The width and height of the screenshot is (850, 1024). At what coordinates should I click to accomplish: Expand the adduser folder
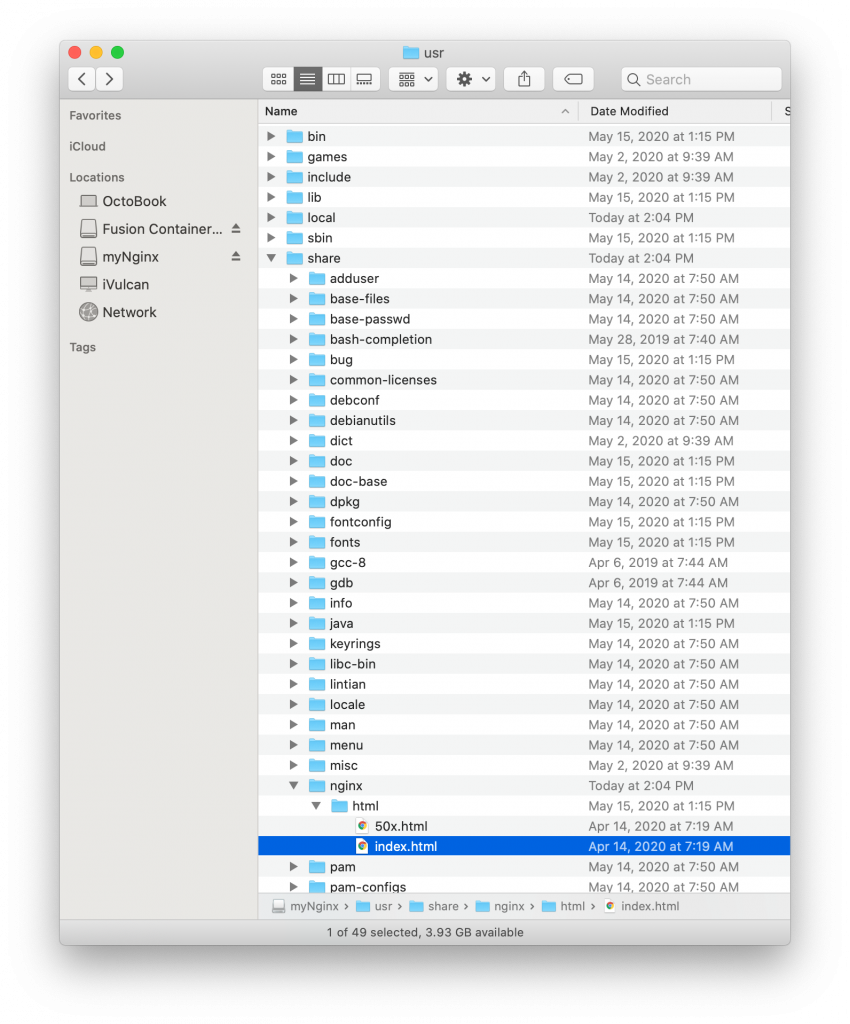[294, 278]
